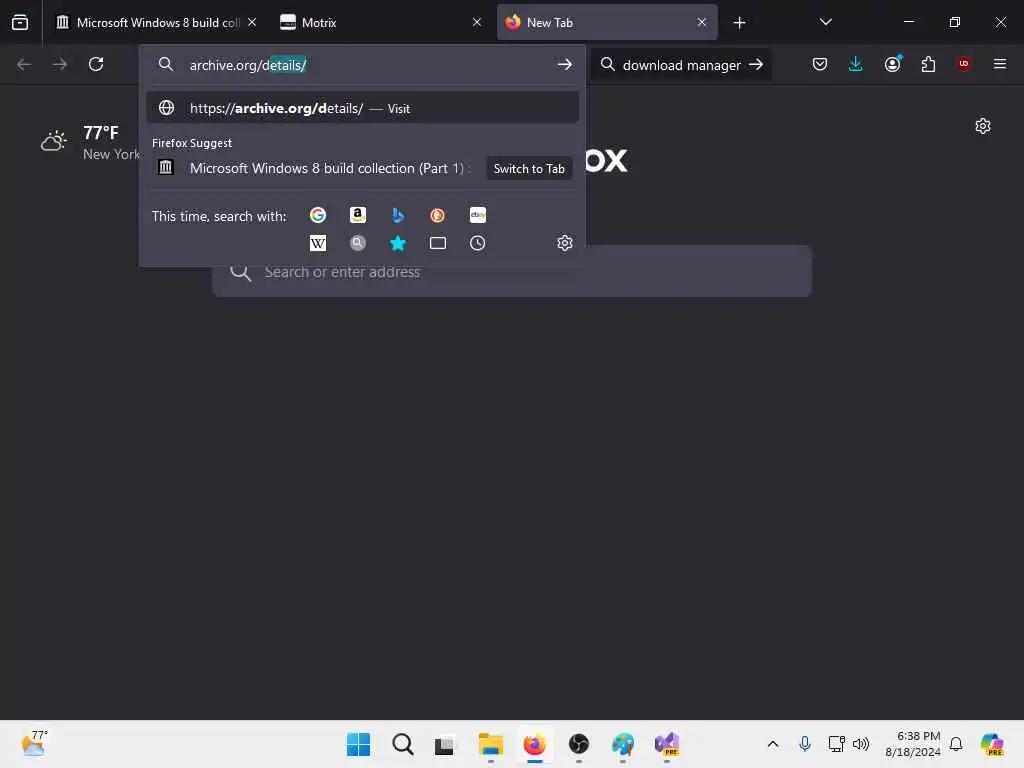The image size is (1024, 768).
Task: Show the Downloads panel
Action: coord(856,64)
